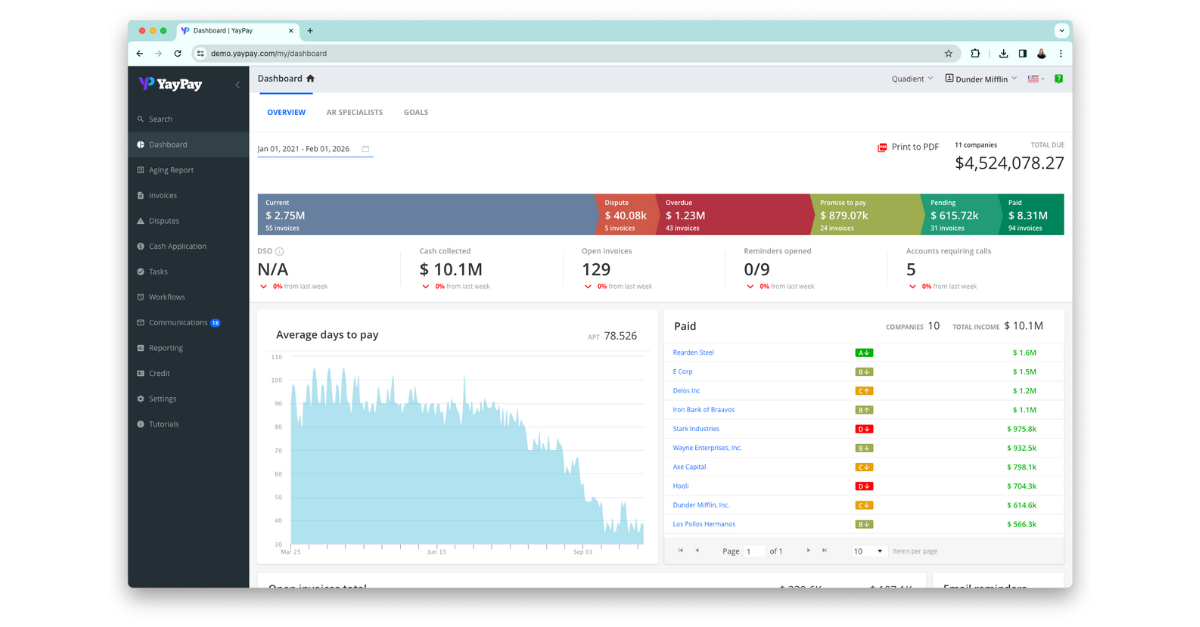This screenshot has height=627, width=1200.
Task: Click the YayPay logo
Action: click(x=171, y=84)
